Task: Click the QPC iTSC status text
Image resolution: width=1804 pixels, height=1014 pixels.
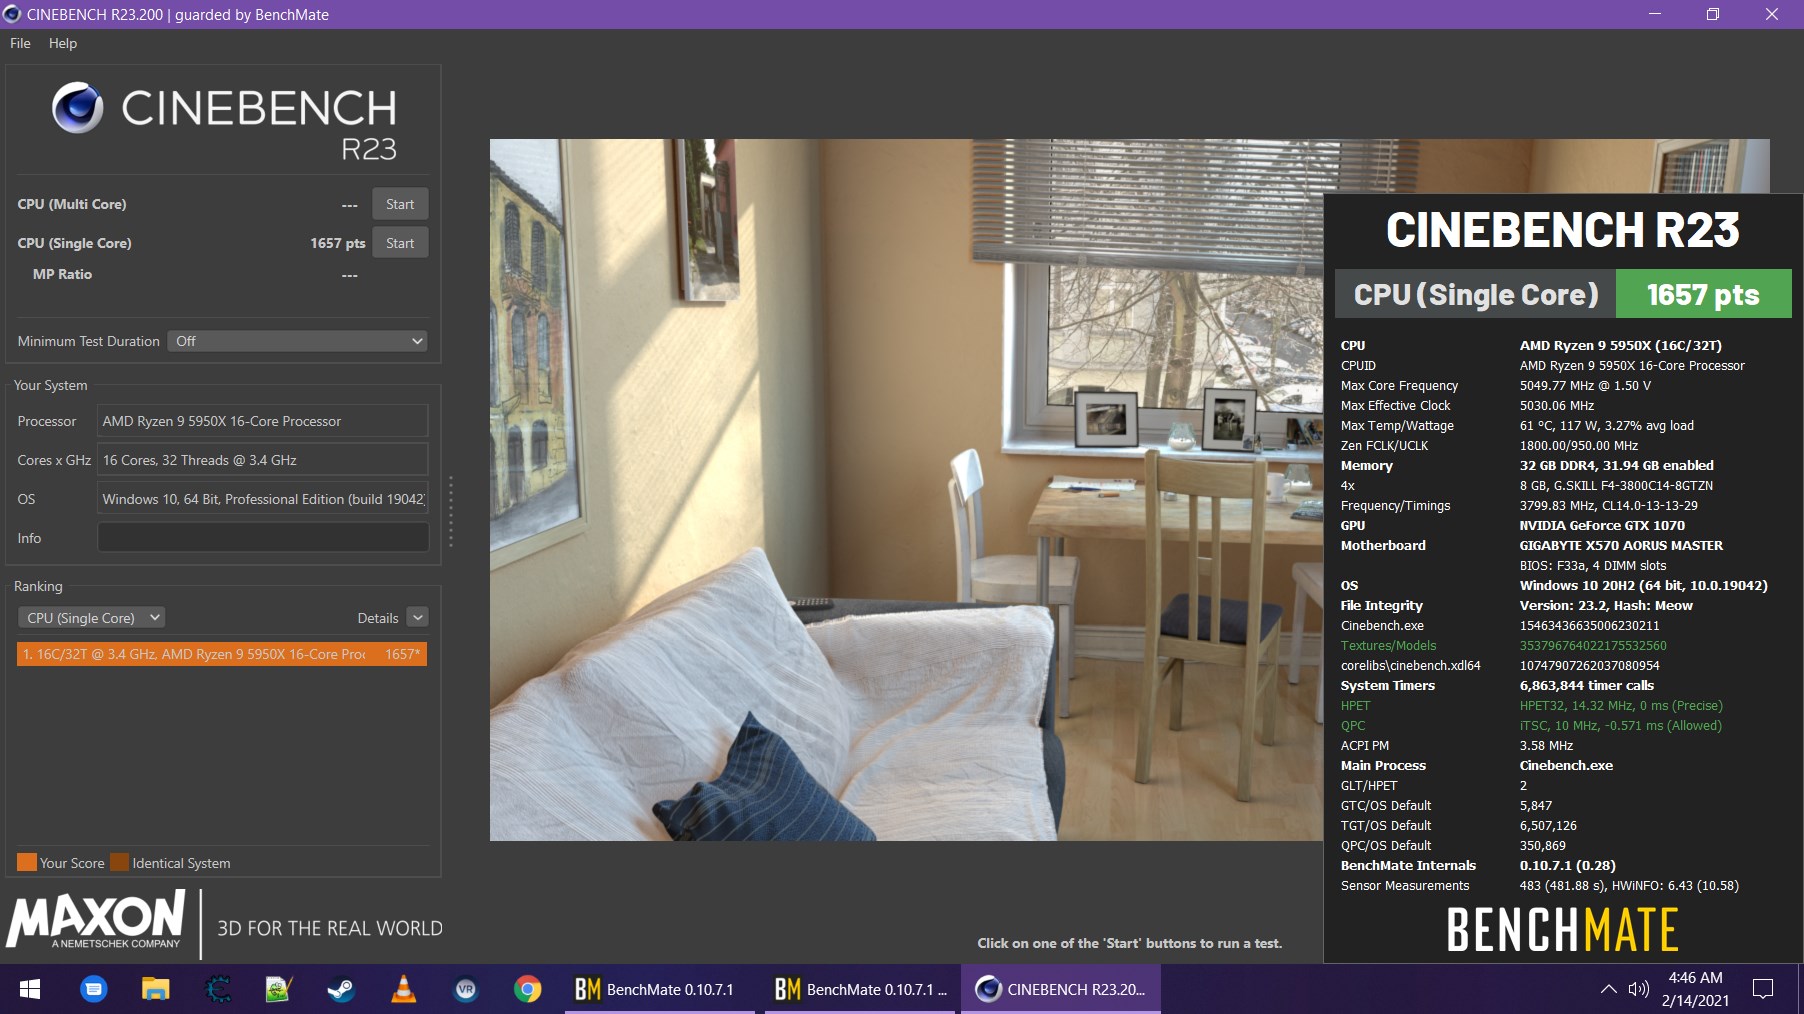Action: pos(1620,726)
